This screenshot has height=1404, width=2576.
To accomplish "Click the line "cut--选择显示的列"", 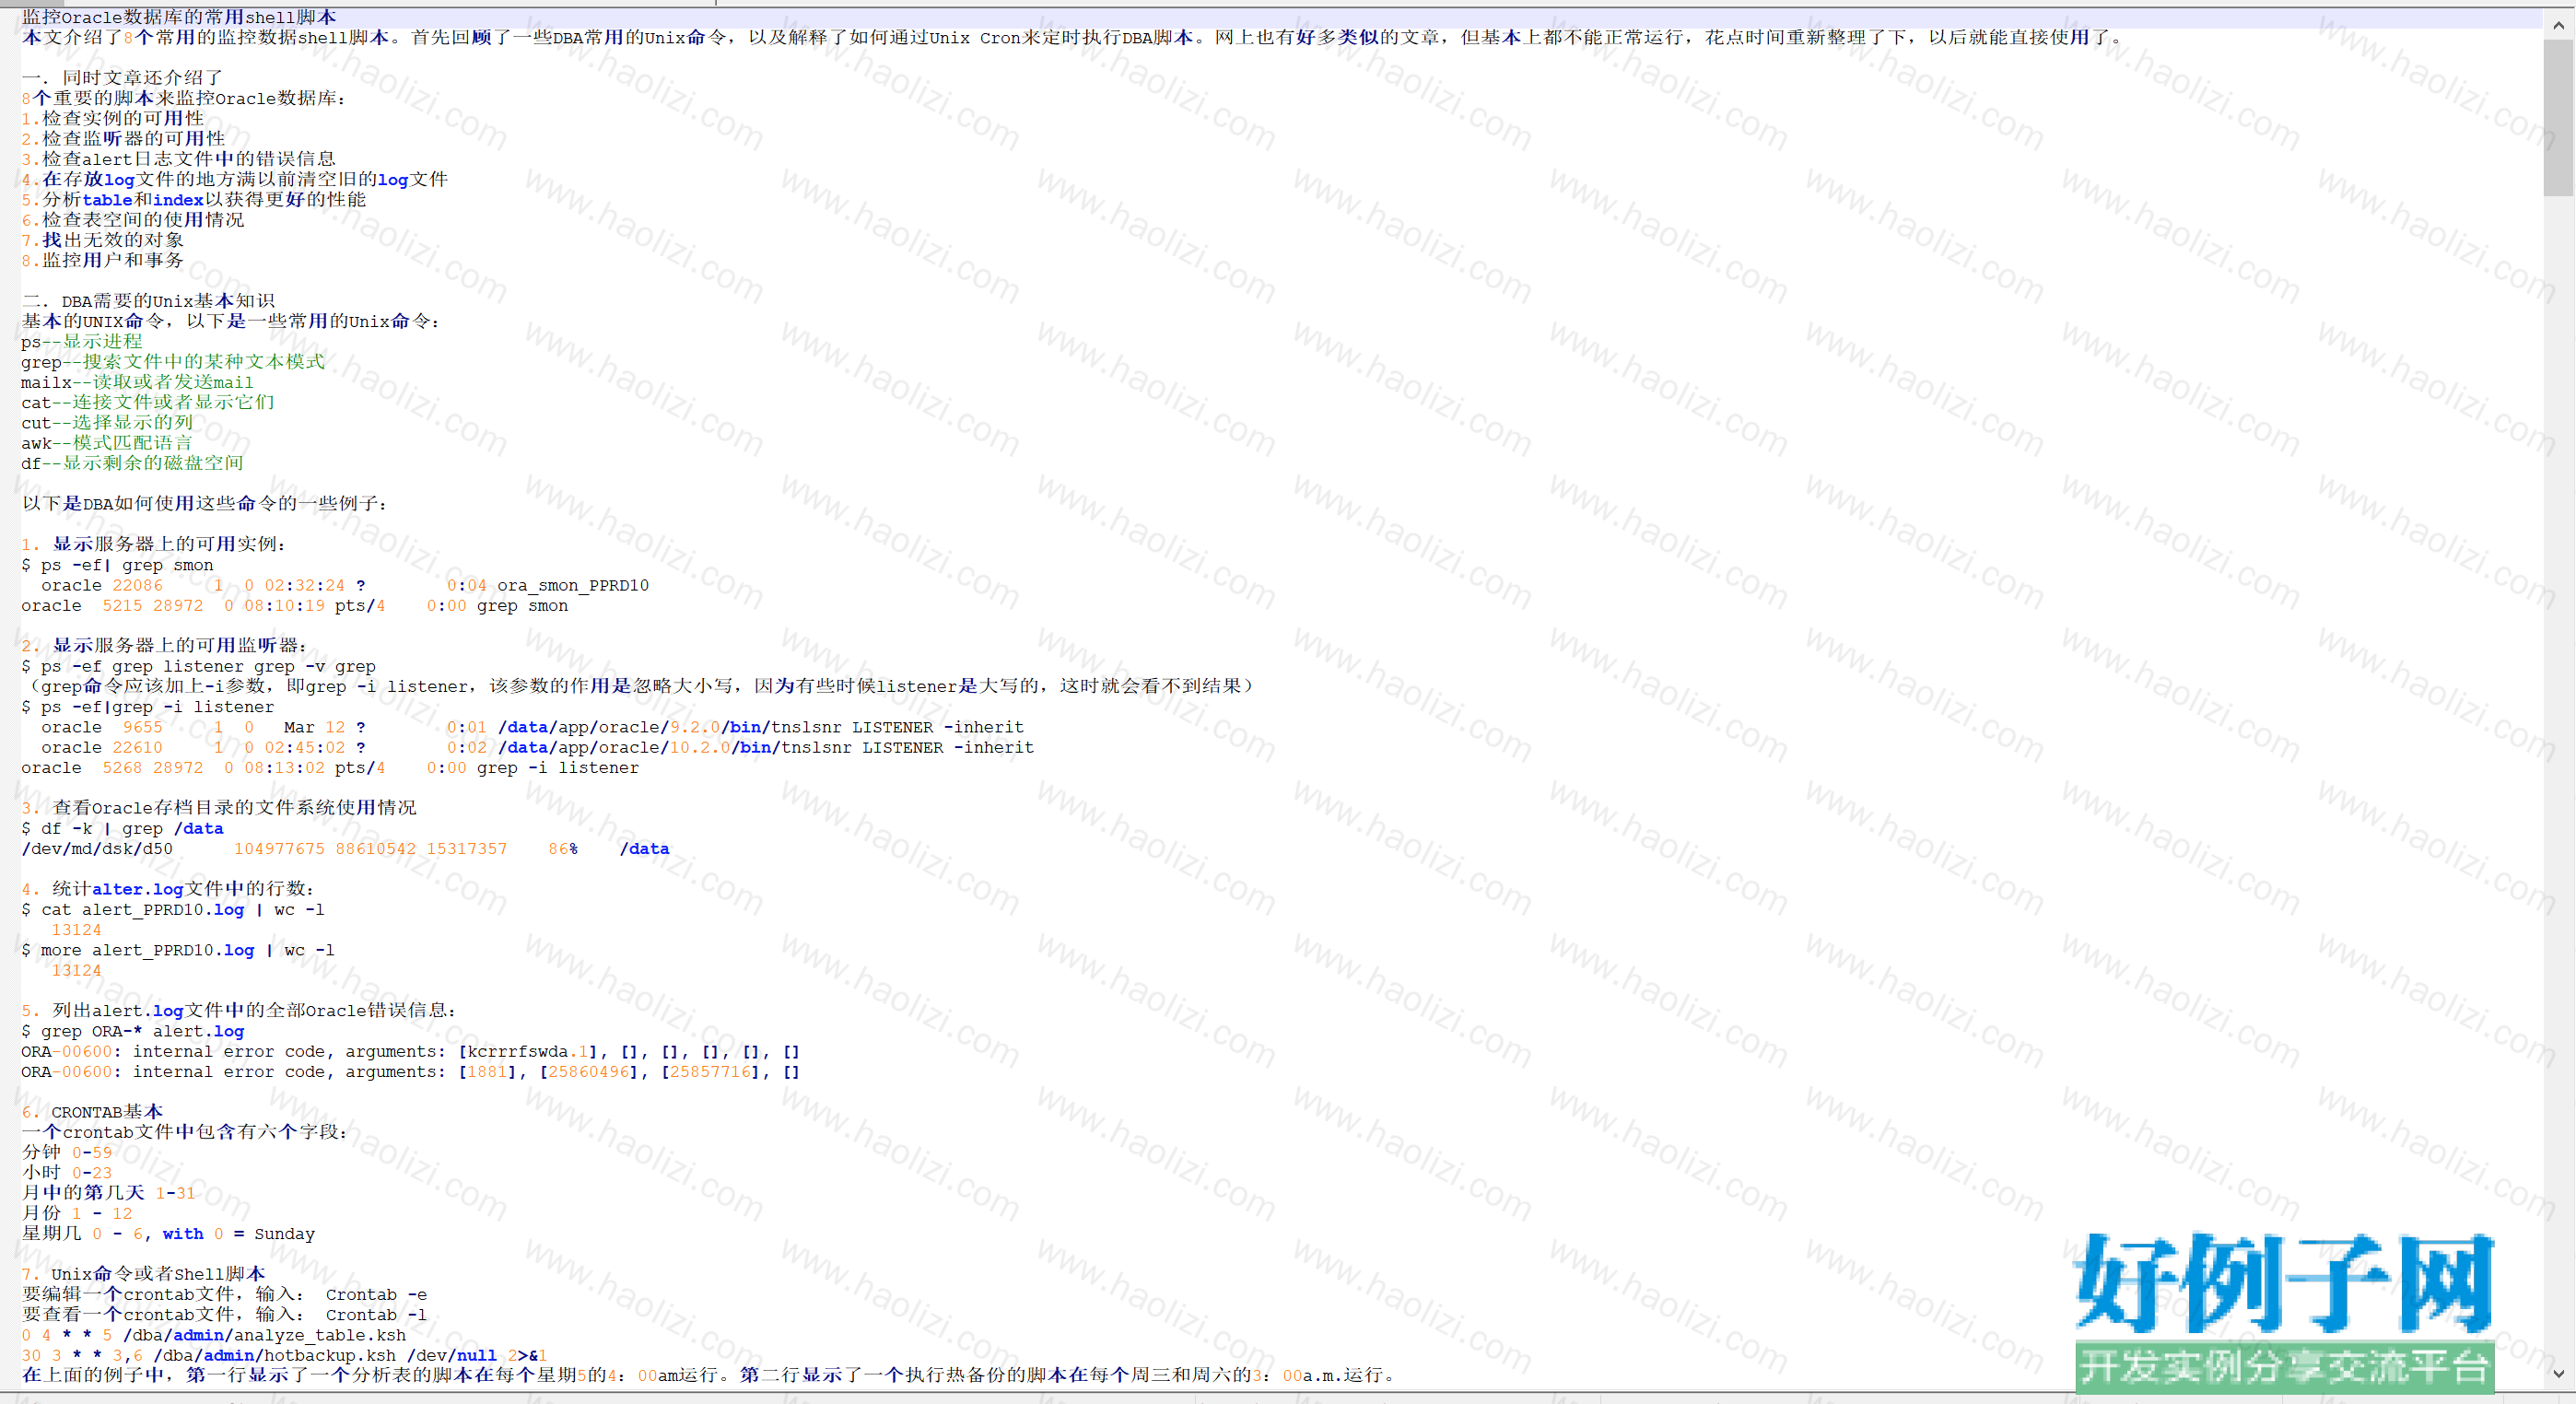I will [x=107, y=422].
